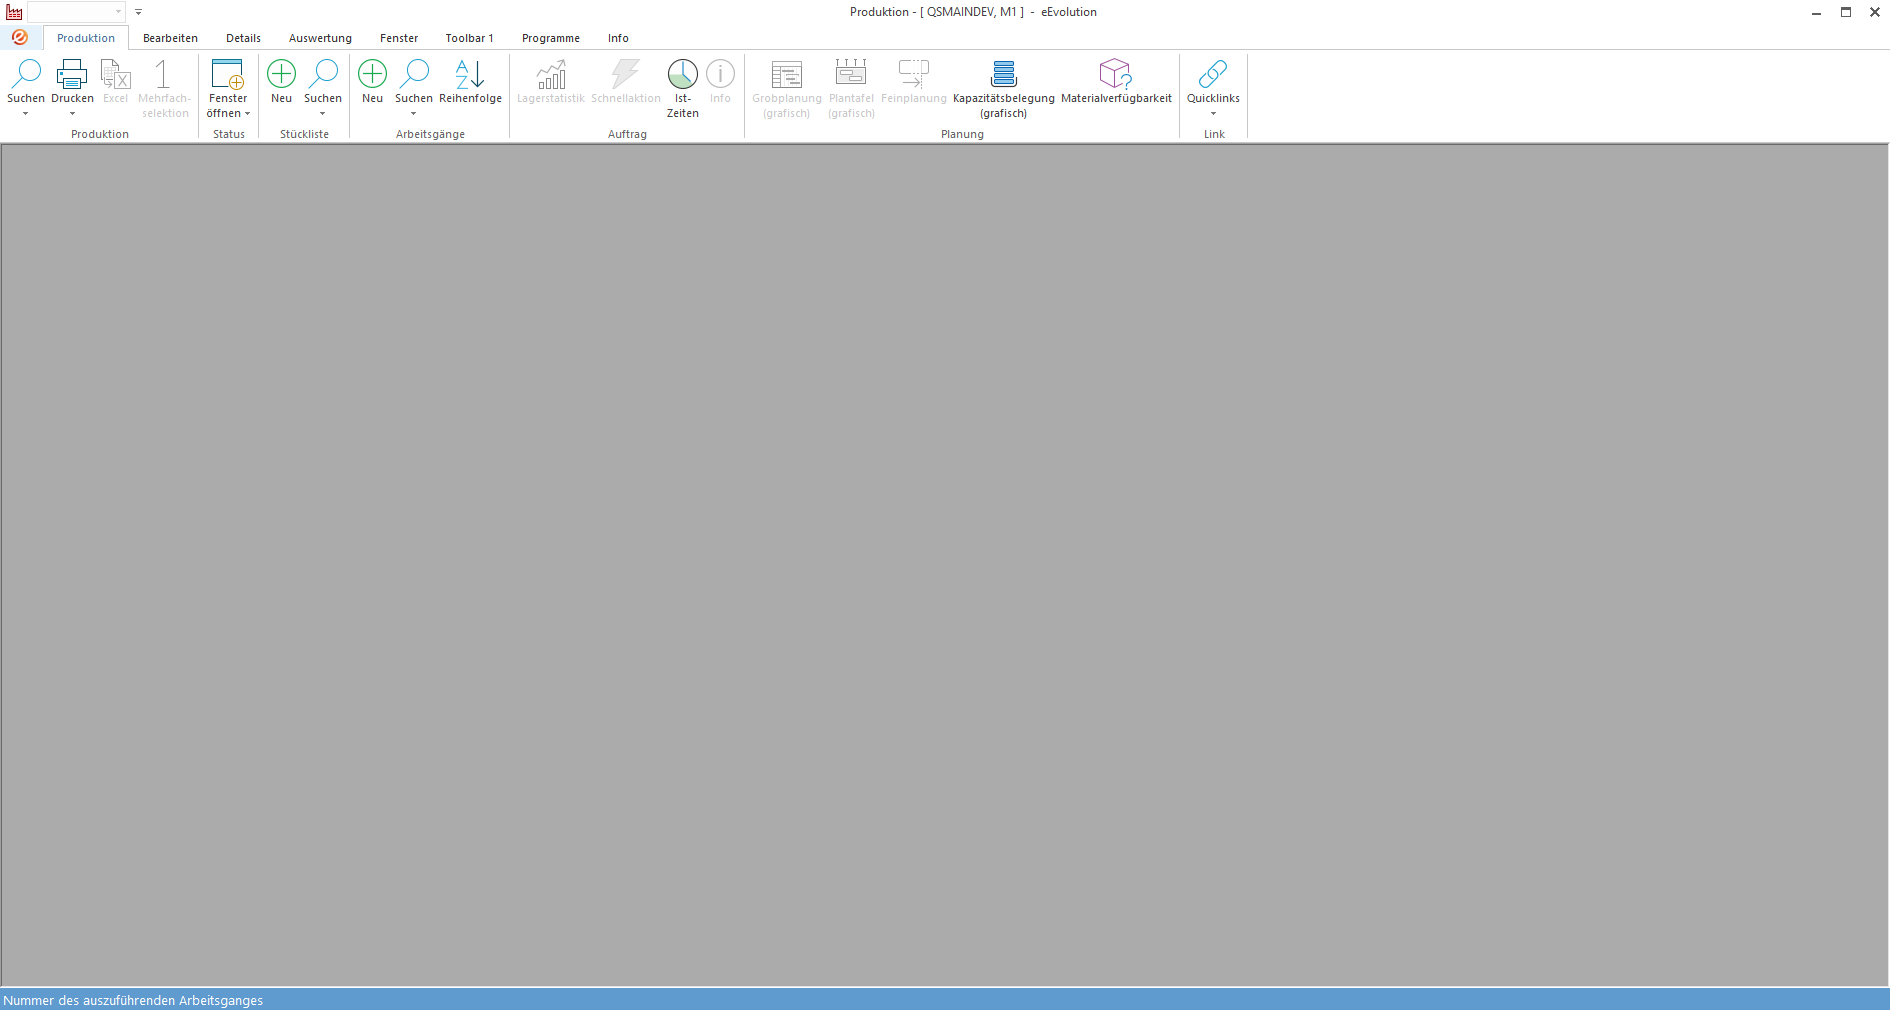Expand the Produktion Suchen dropdown arrow
Image resolution: width=1890 pixels, height=1010 pixels.
click(x=26, y=114)
